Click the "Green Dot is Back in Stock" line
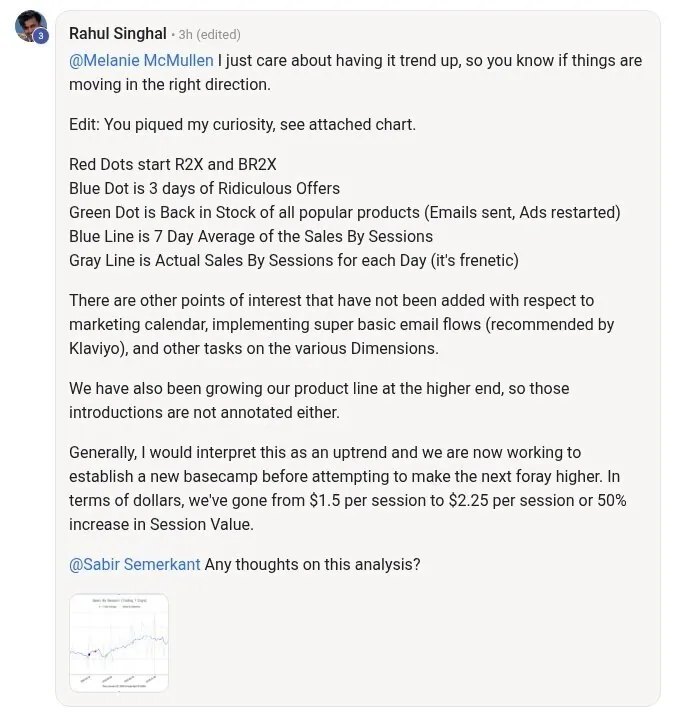The width and height of the screenshot is (677, 717). click(x=345, y=213)
